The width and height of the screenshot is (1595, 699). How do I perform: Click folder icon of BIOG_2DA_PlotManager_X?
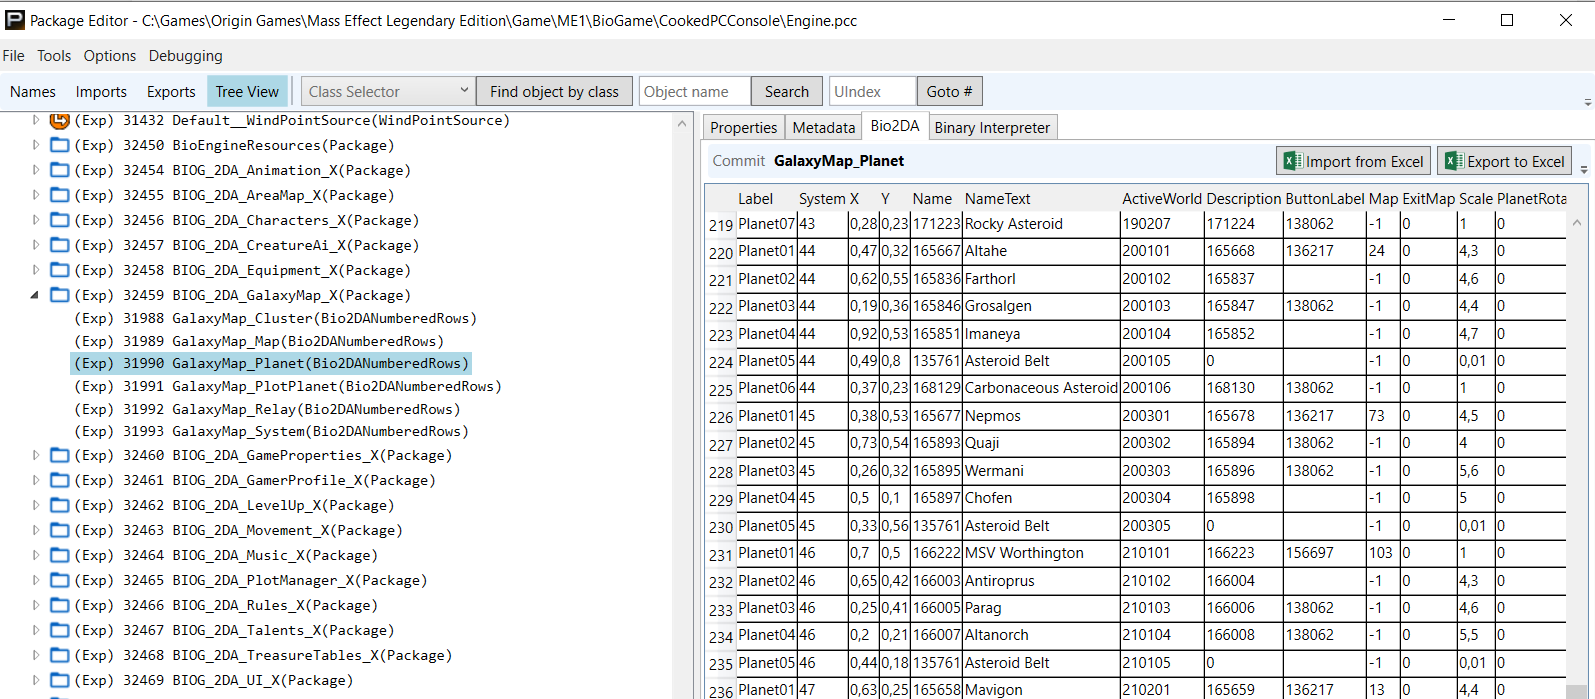(60, 580)
